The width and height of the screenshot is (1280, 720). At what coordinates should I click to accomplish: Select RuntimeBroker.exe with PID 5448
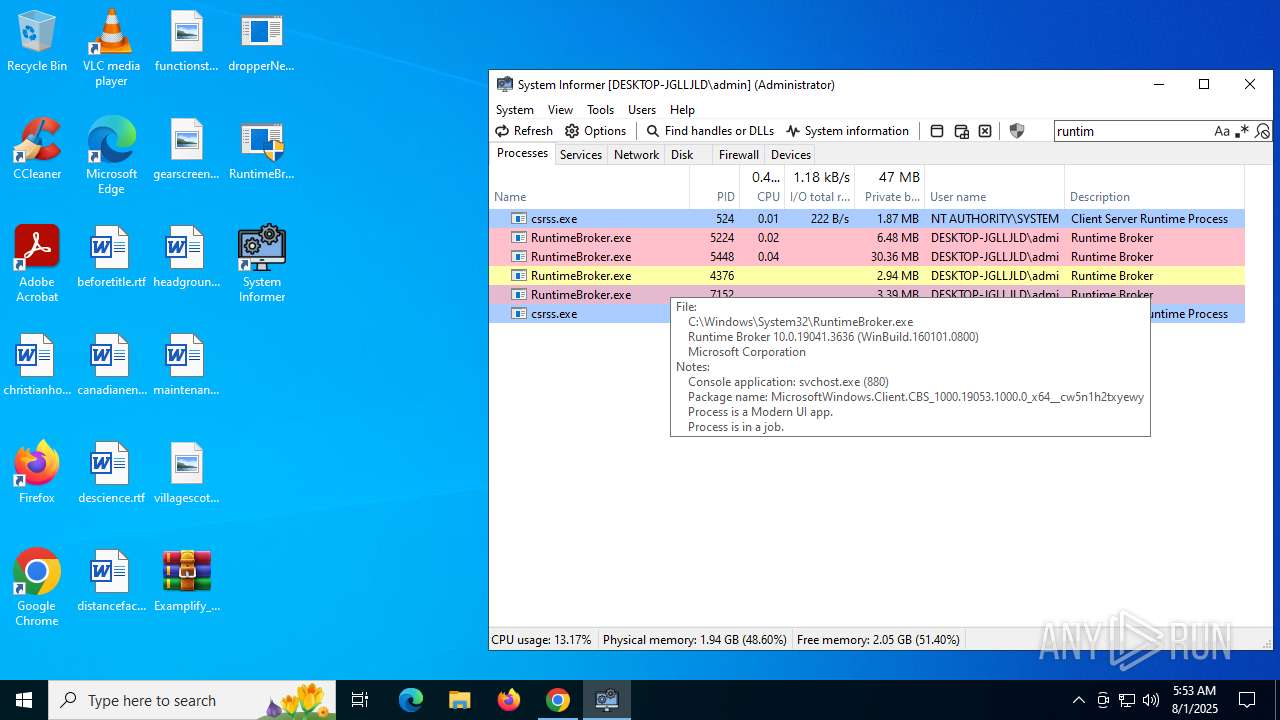[867, 257]
